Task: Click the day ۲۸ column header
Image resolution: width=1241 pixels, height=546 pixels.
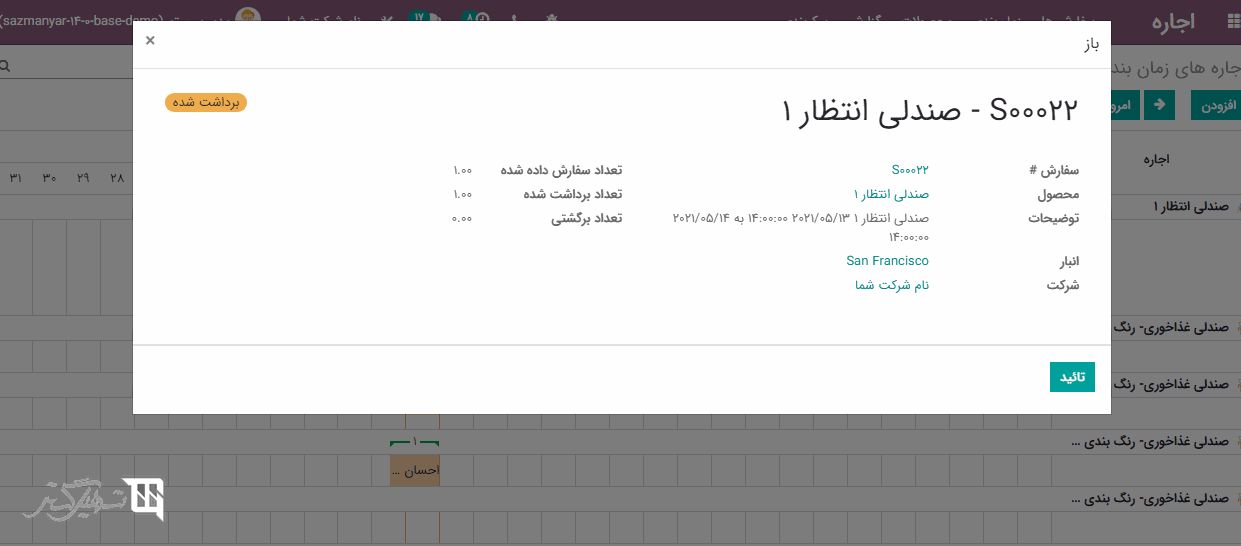Action: tap(117, 178)
